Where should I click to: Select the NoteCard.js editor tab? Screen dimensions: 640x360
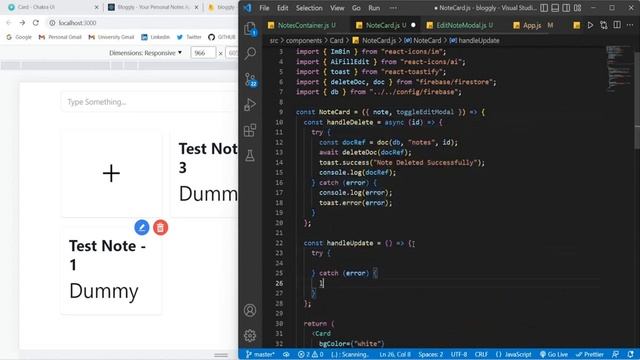(x=386, y=25)
